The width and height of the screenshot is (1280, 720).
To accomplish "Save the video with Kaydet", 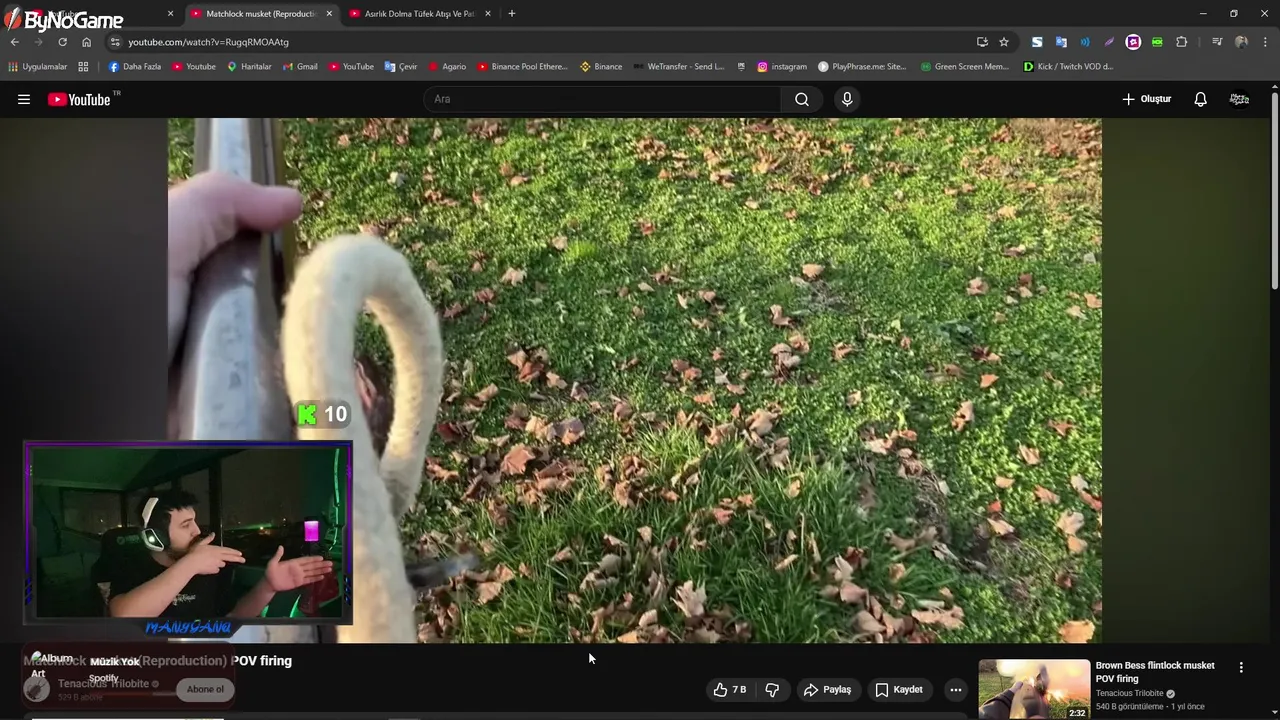I will pos(899,690).
